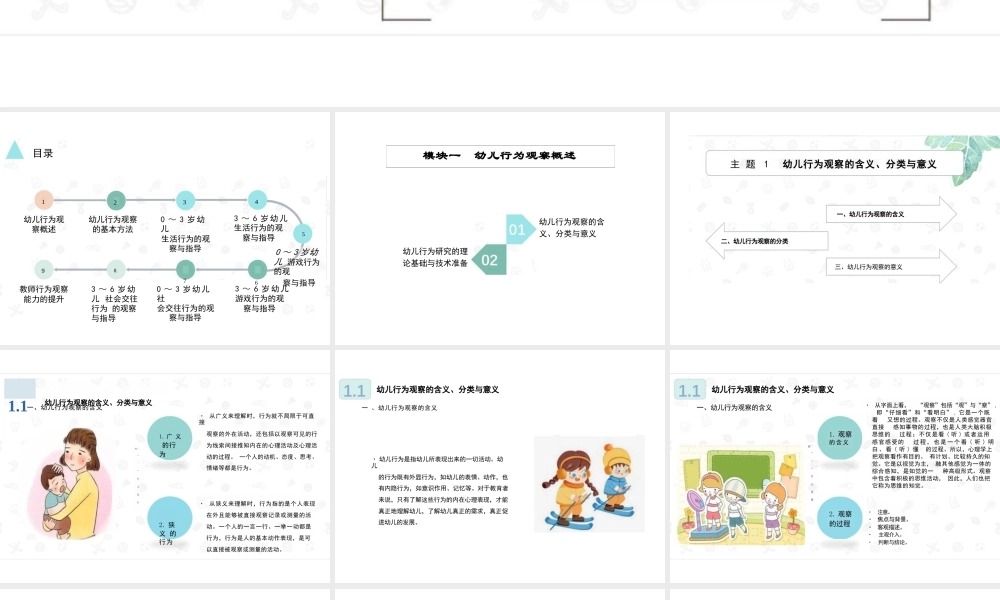Click the italic 0～3岁幼儿游戏行为 label
Viewport: 1000px width, 600px height.
[297, 267]
